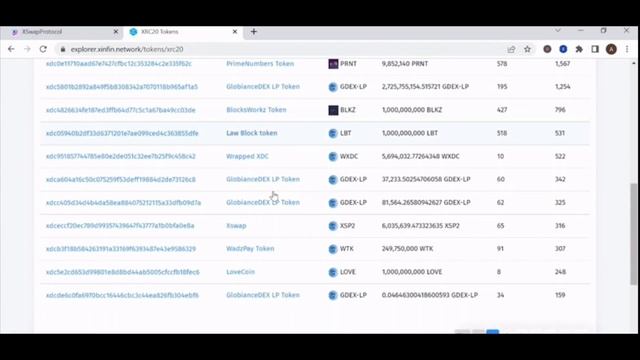
Task: Select the 249,750,000 WTK supply value
Action: click(408, 249)
